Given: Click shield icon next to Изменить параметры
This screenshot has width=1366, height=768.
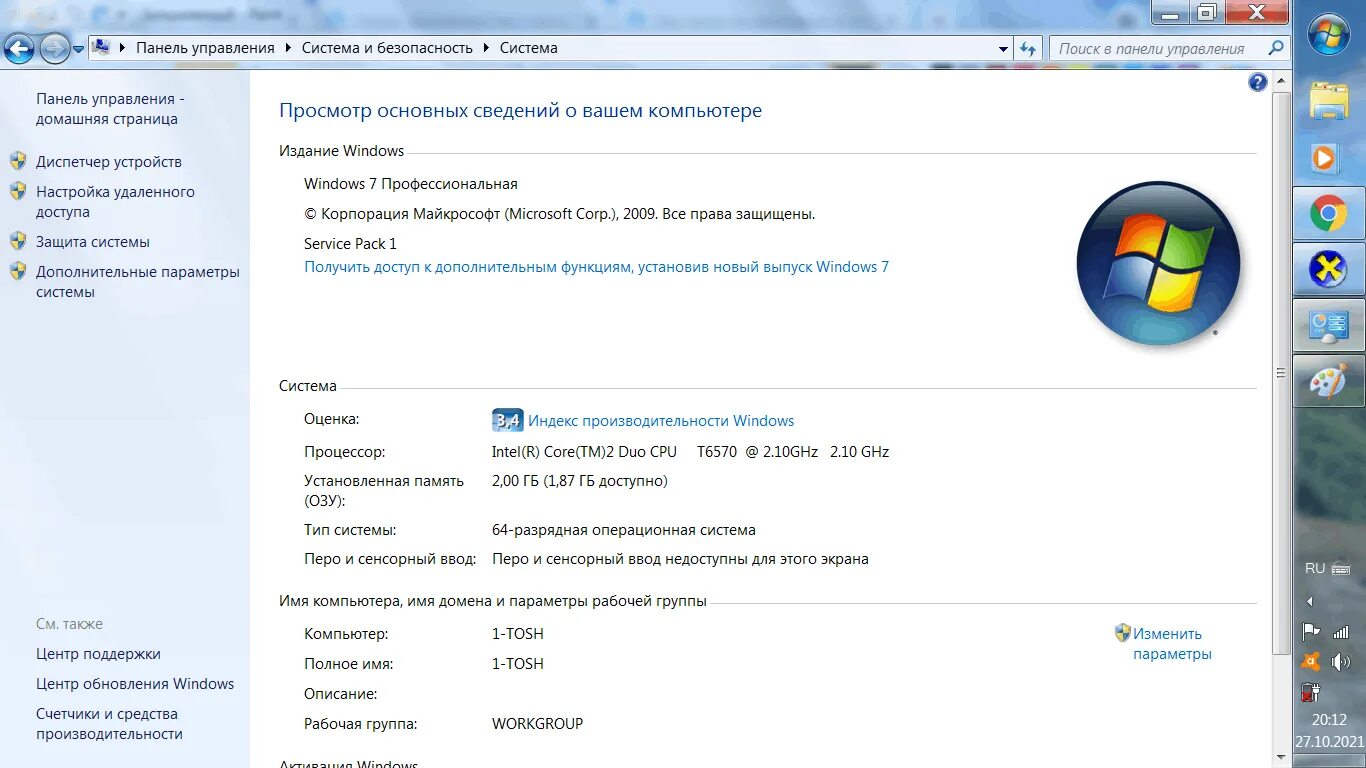Looking at the screenshot, I should (x=1122, y=633).
